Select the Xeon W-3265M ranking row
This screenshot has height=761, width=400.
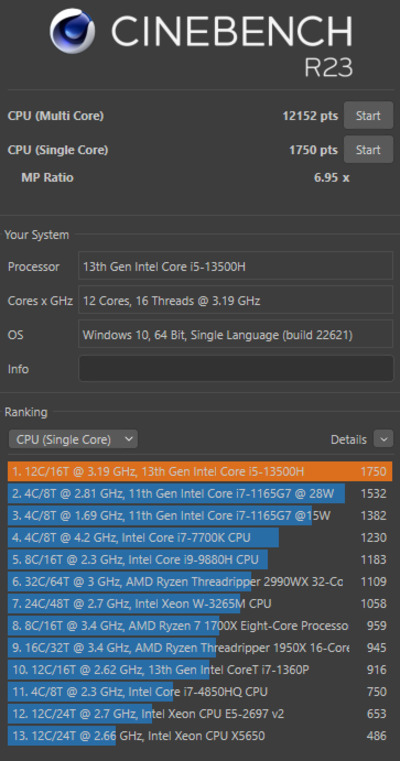tap(200, 604)
